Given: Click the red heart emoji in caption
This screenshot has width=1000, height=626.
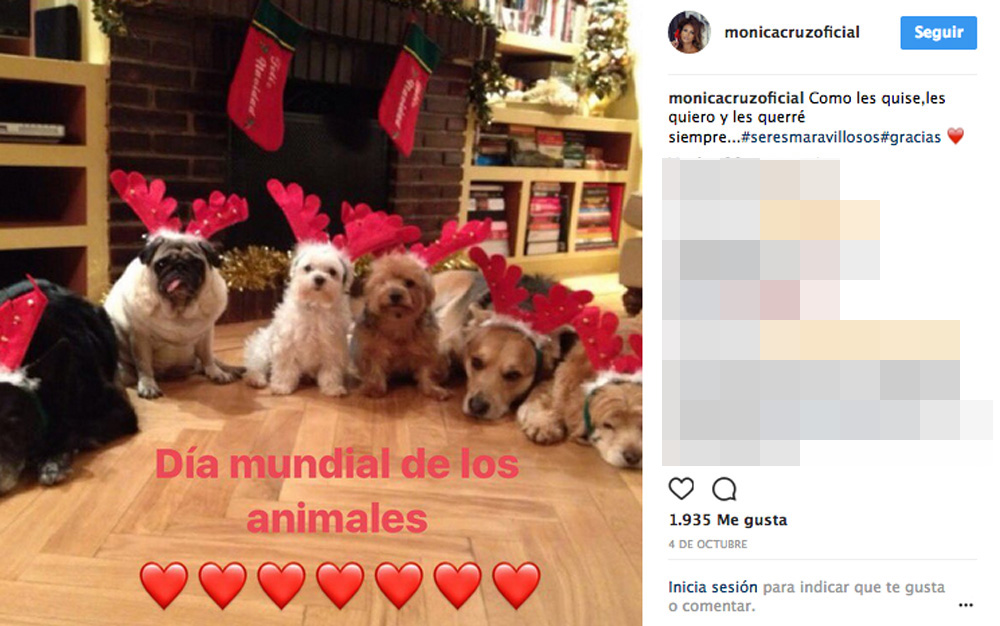Looking at the screenshot, I should (955, 136).
